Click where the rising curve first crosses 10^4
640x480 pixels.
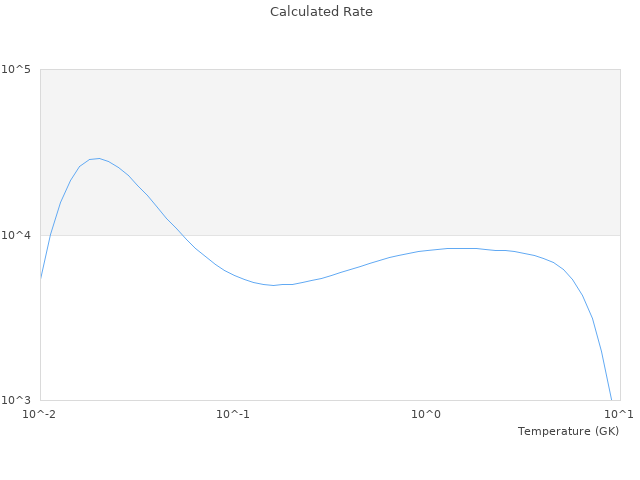[x=51, y=235]
